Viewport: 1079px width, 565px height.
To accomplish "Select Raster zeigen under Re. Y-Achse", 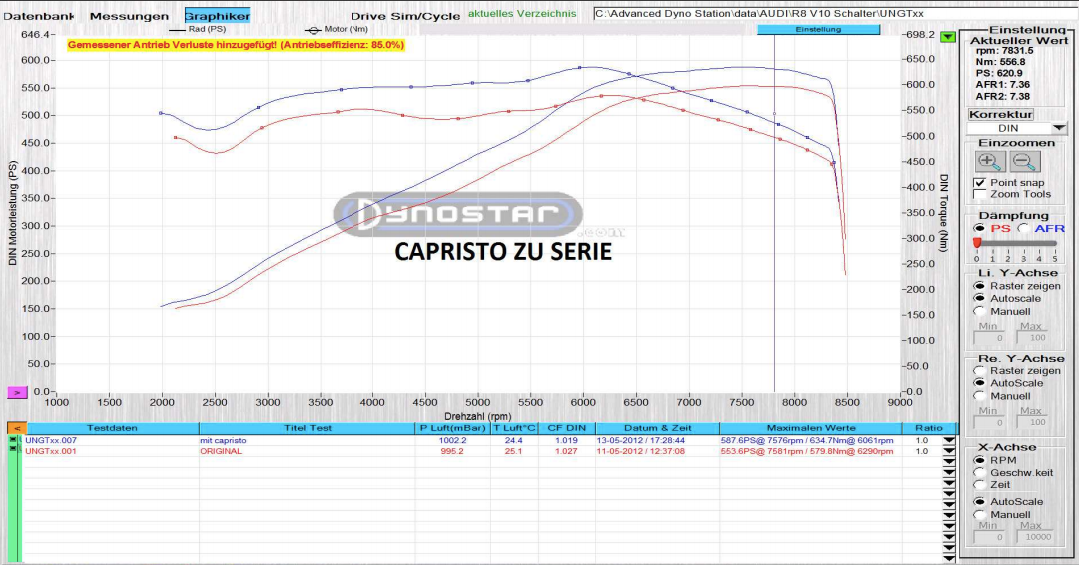I will click(979, 370).
